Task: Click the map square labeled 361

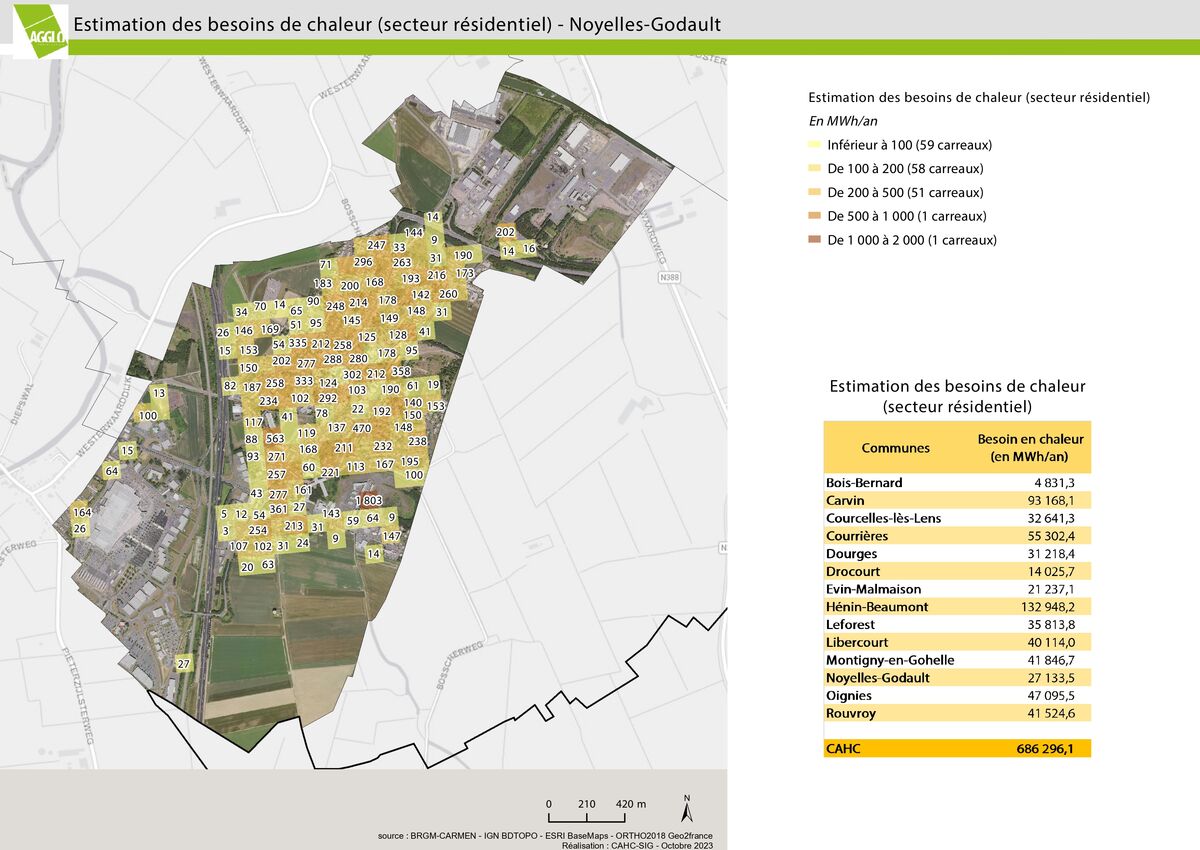Action: (x=278, y=509)
